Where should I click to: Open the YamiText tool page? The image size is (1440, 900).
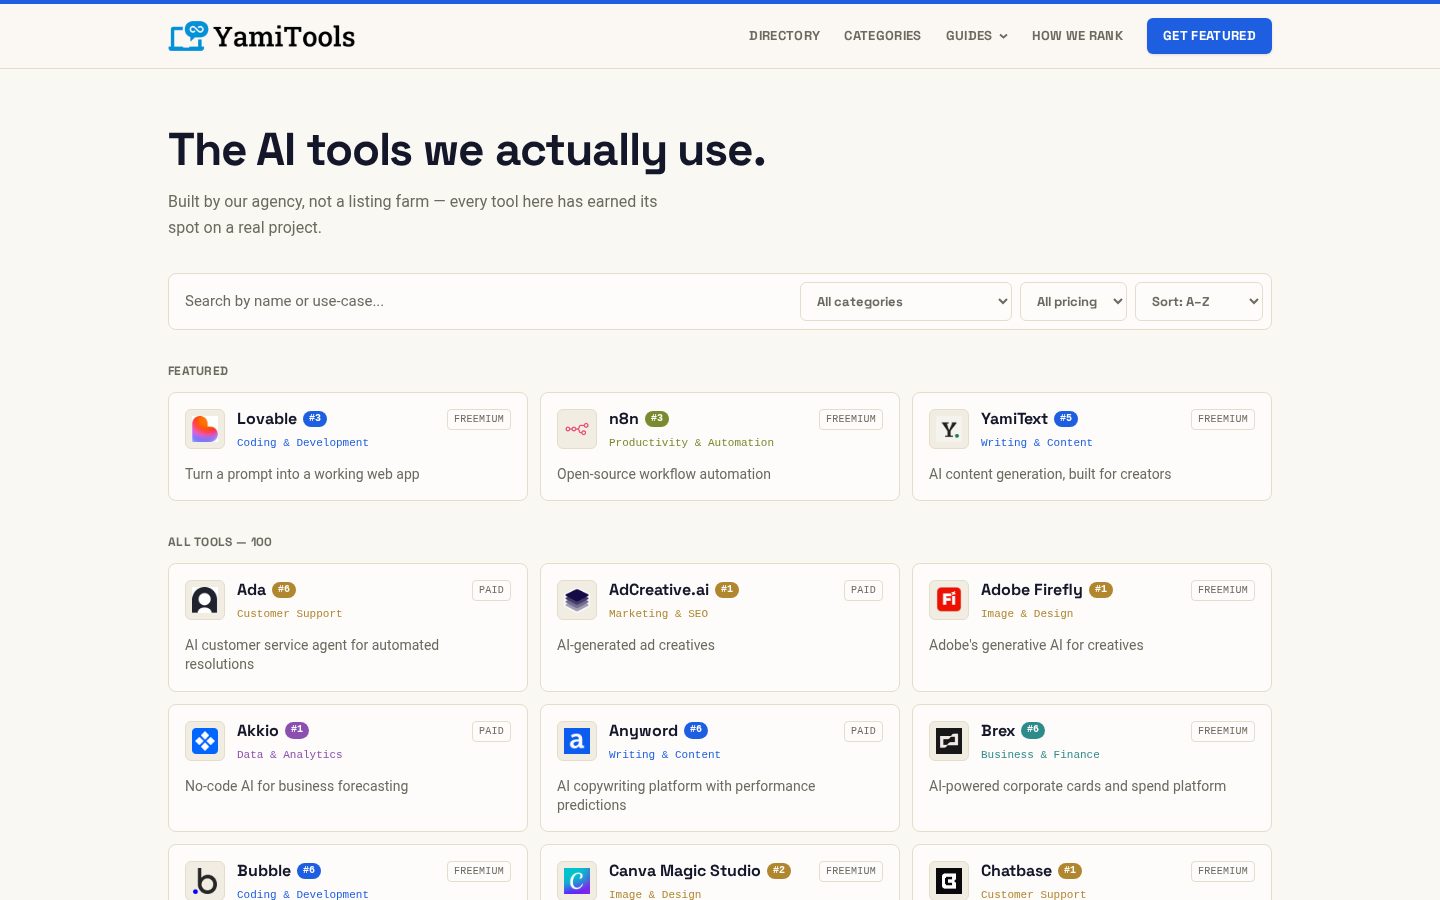(x=1014, y=419)
